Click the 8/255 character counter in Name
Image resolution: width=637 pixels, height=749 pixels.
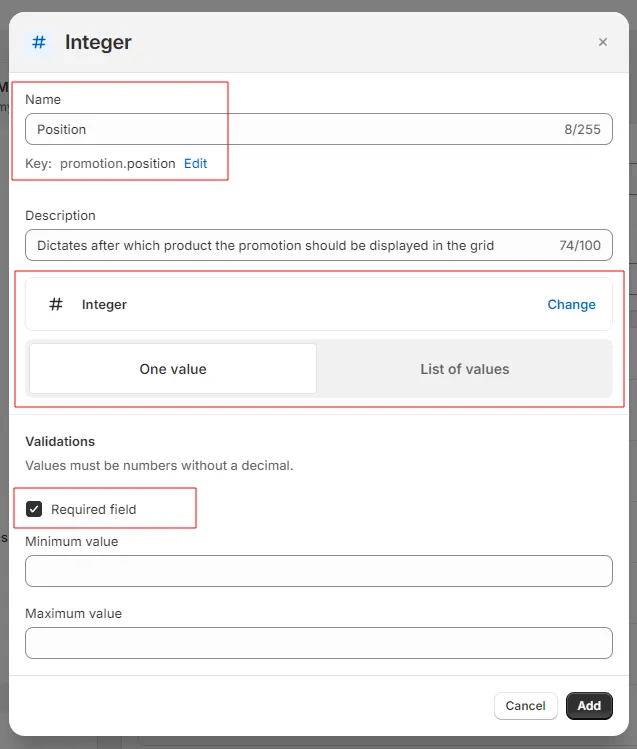coord(582,129)
